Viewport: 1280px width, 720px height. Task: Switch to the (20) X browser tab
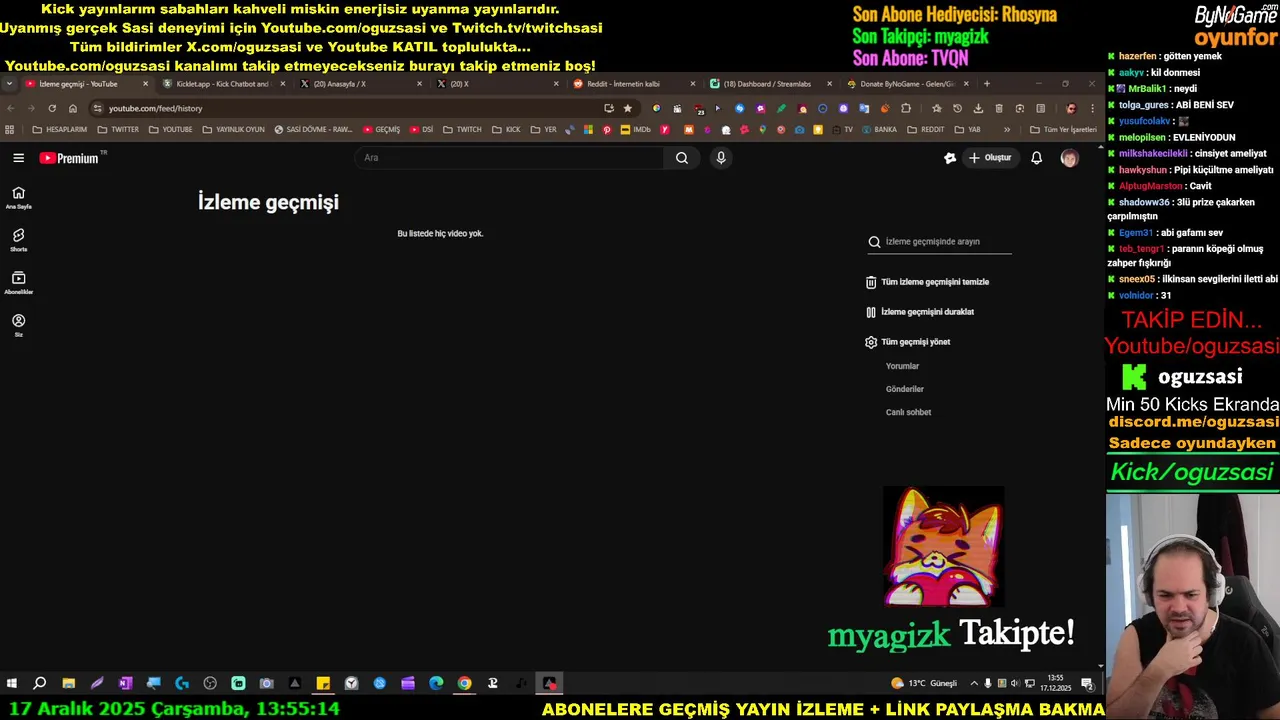tap(497, 84)
